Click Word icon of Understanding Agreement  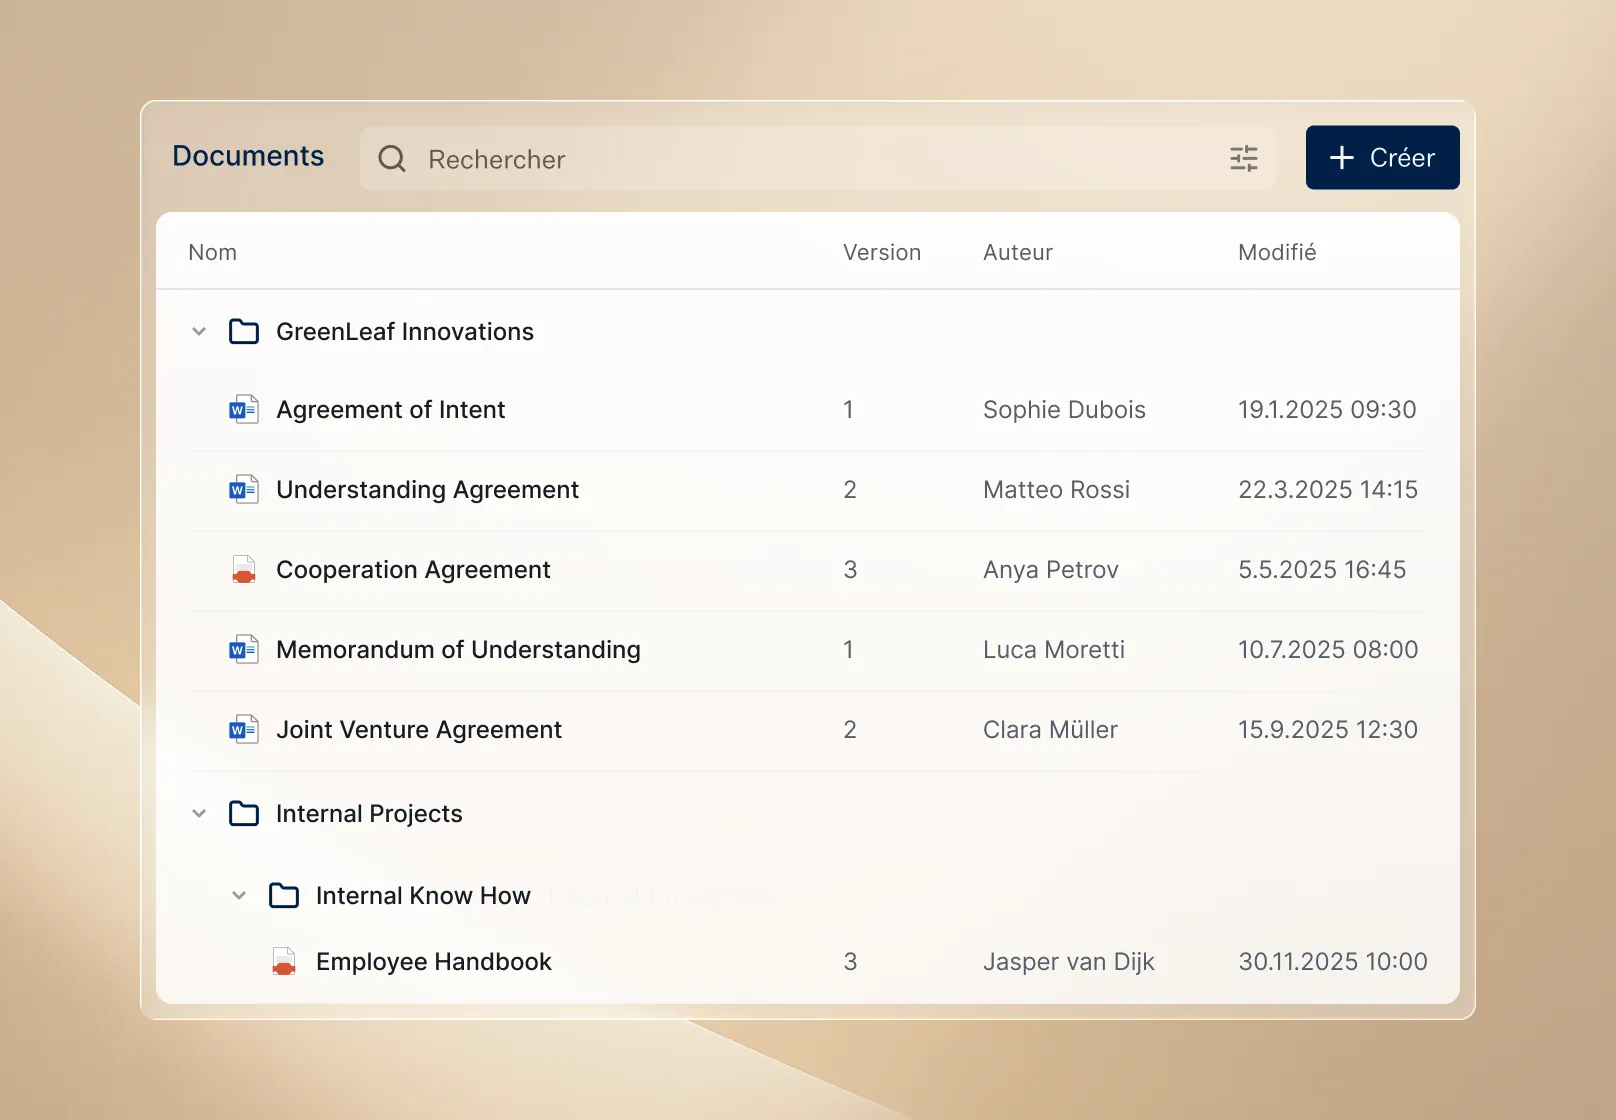tap(244, 490)
